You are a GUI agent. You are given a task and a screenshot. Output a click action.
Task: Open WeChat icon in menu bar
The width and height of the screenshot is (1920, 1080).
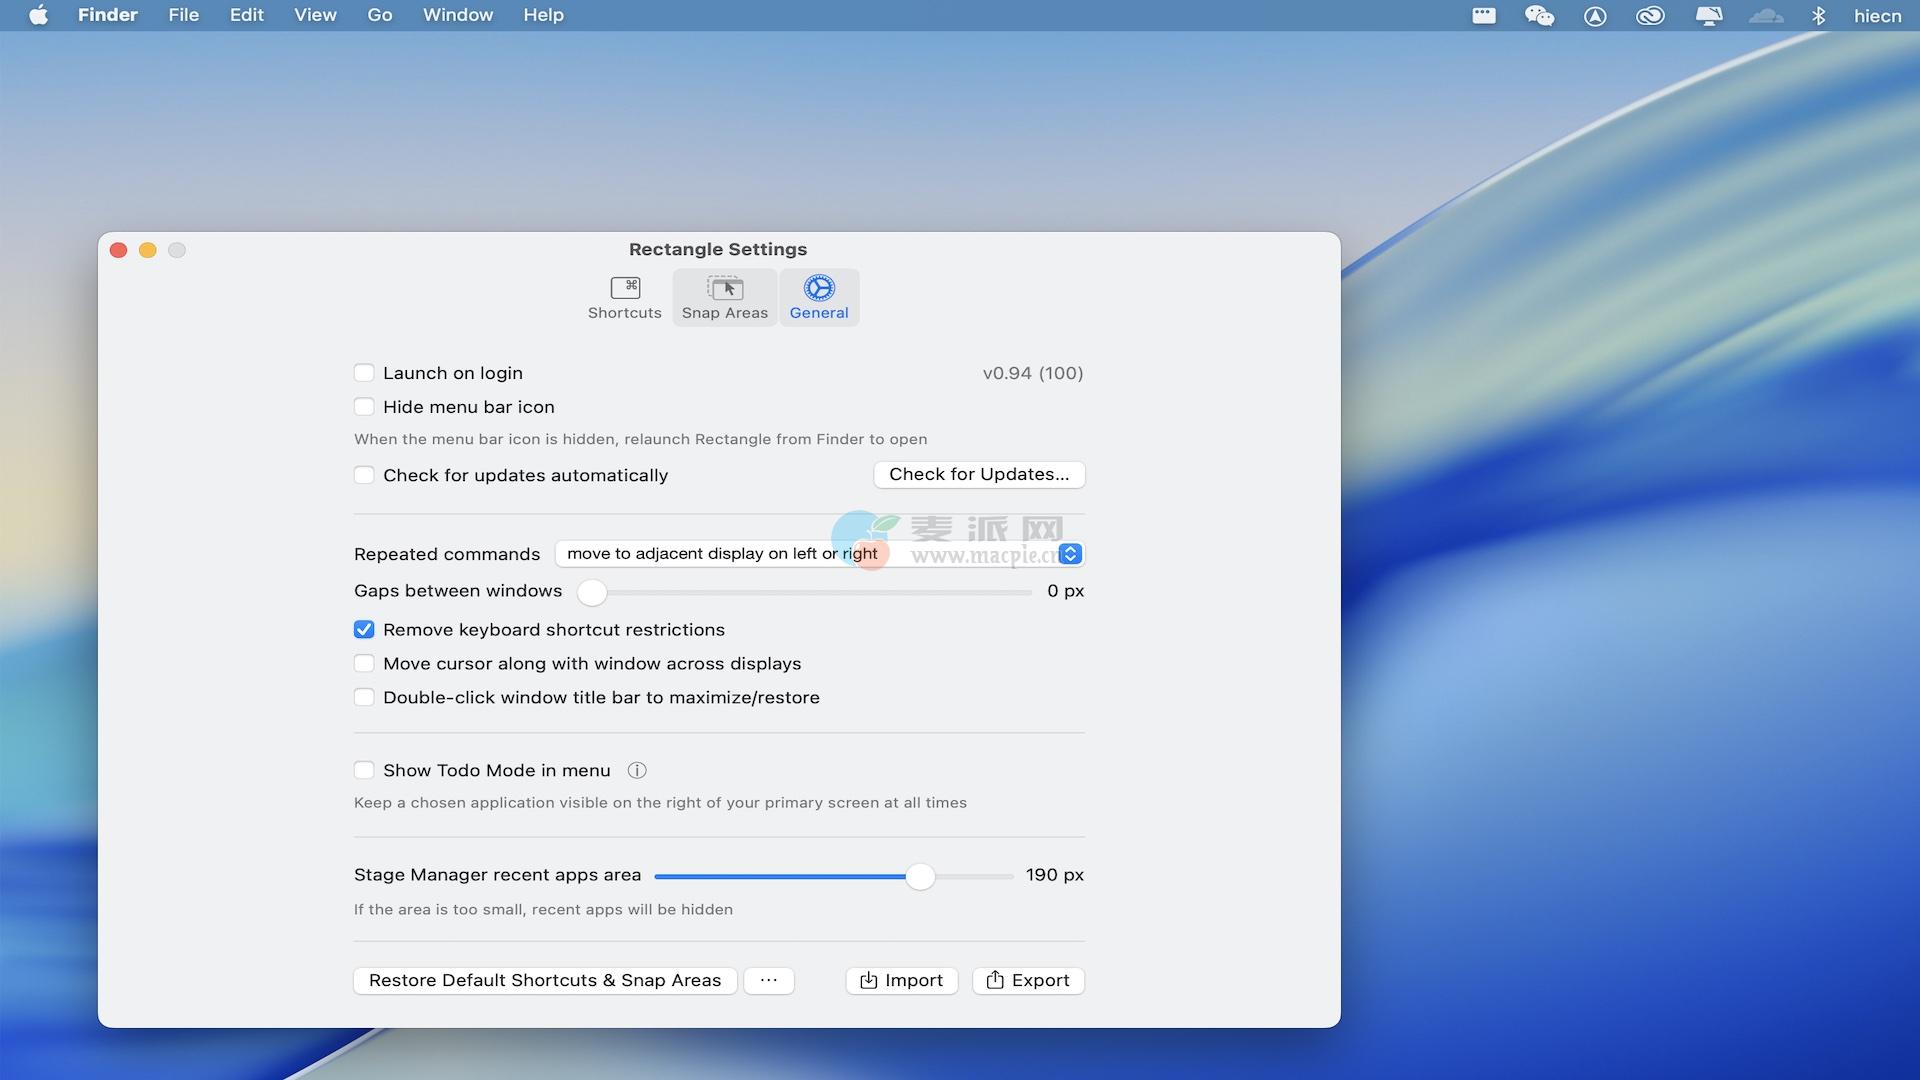click(1539, 16)
